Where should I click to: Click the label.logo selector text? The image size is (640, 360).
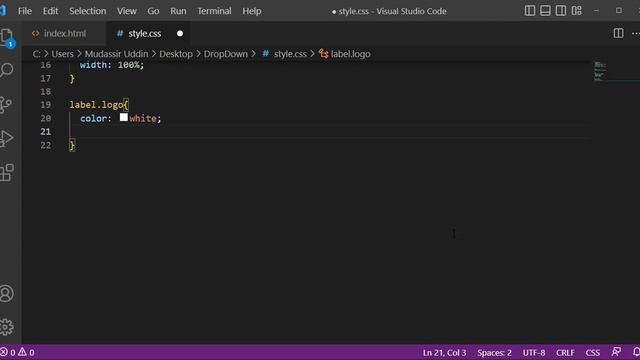(x=96, y=105)
